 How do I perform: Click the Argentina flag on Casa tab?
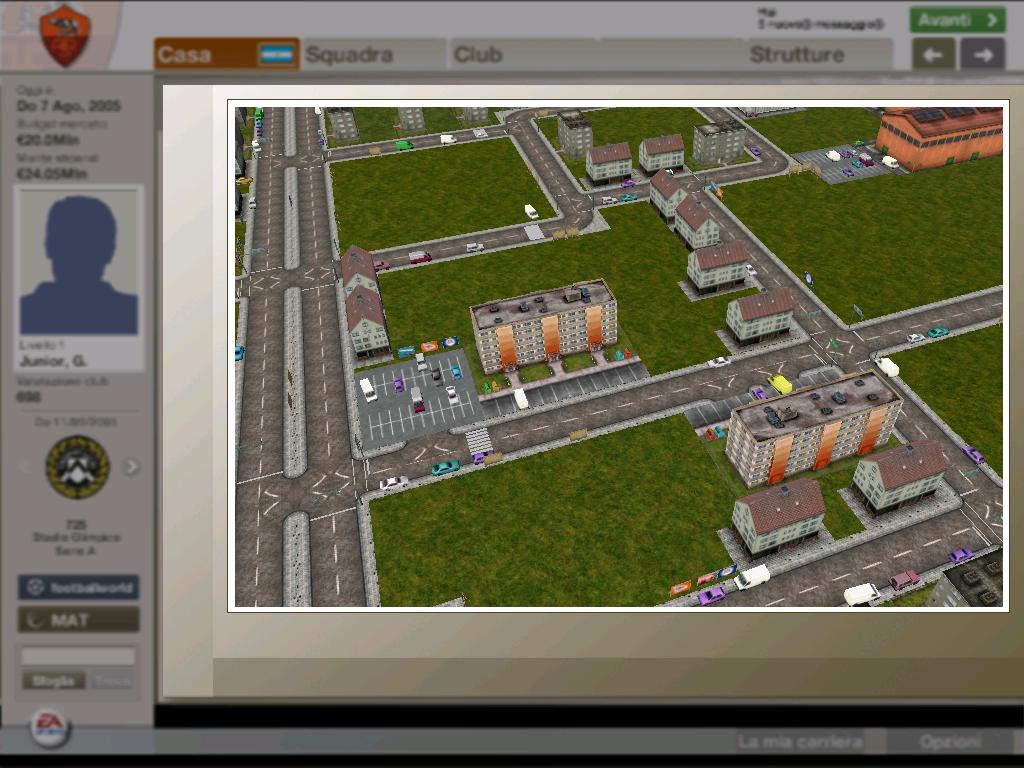coord(276,54)
